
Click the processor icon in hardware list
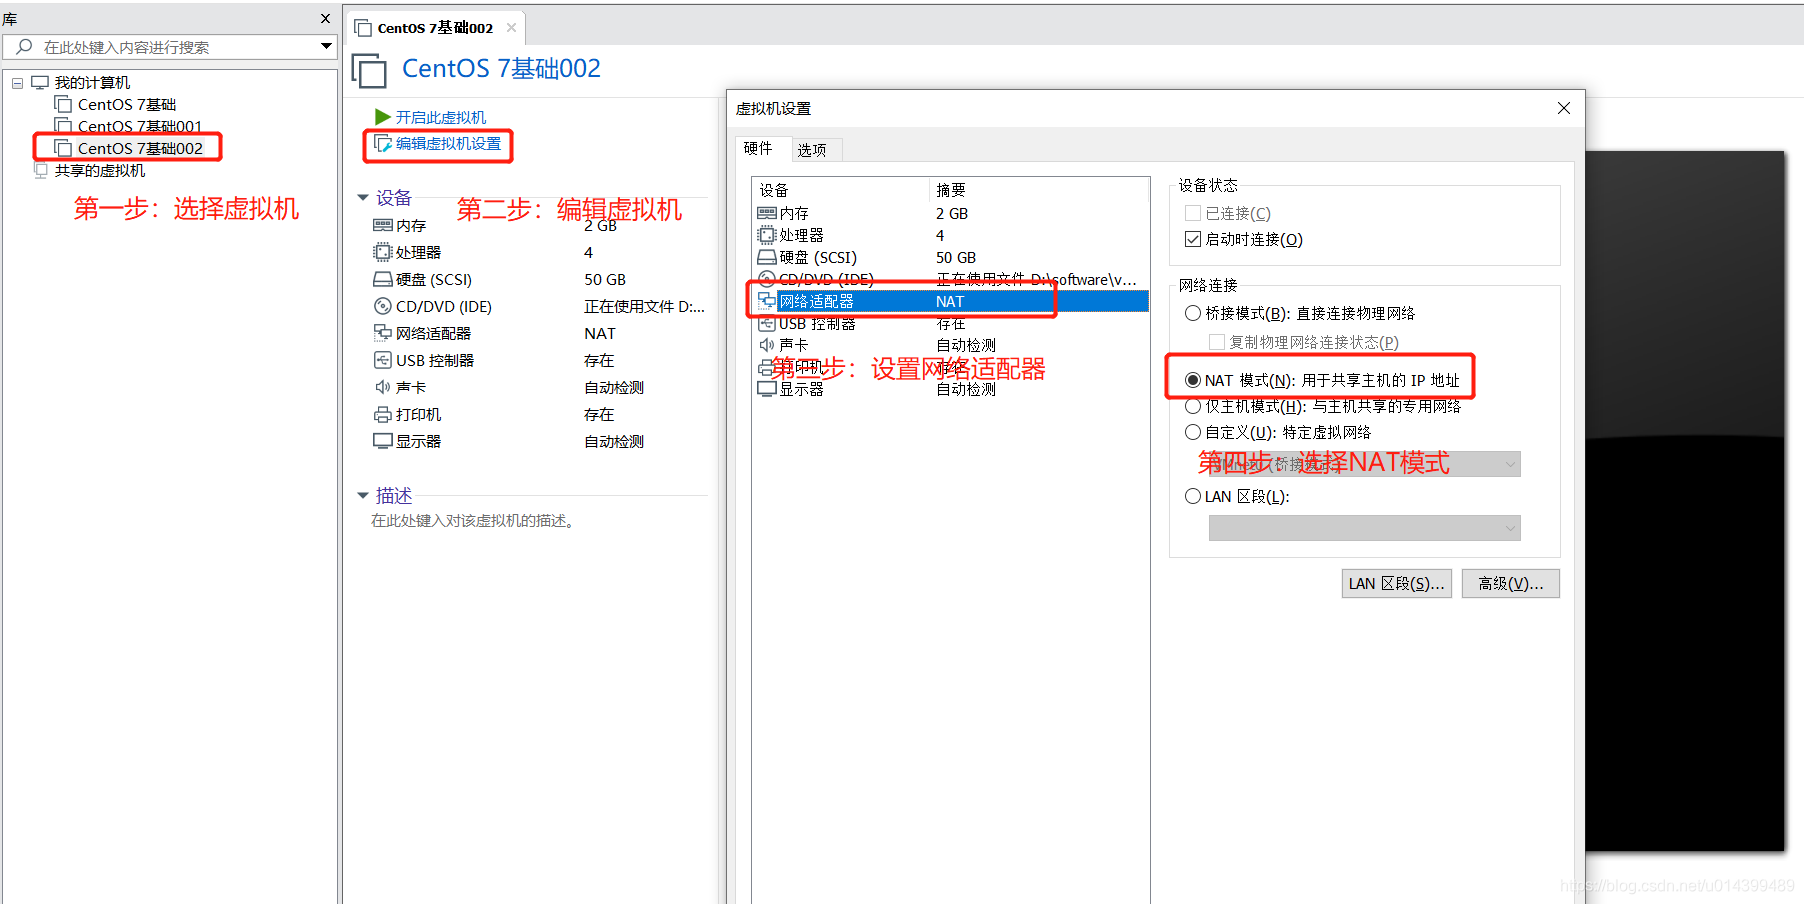[x=767, y=235]
